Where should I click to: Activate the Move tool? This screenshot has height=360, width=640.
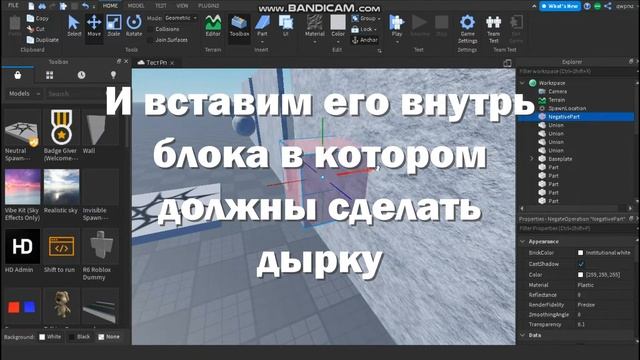click(x=94, y=26)
